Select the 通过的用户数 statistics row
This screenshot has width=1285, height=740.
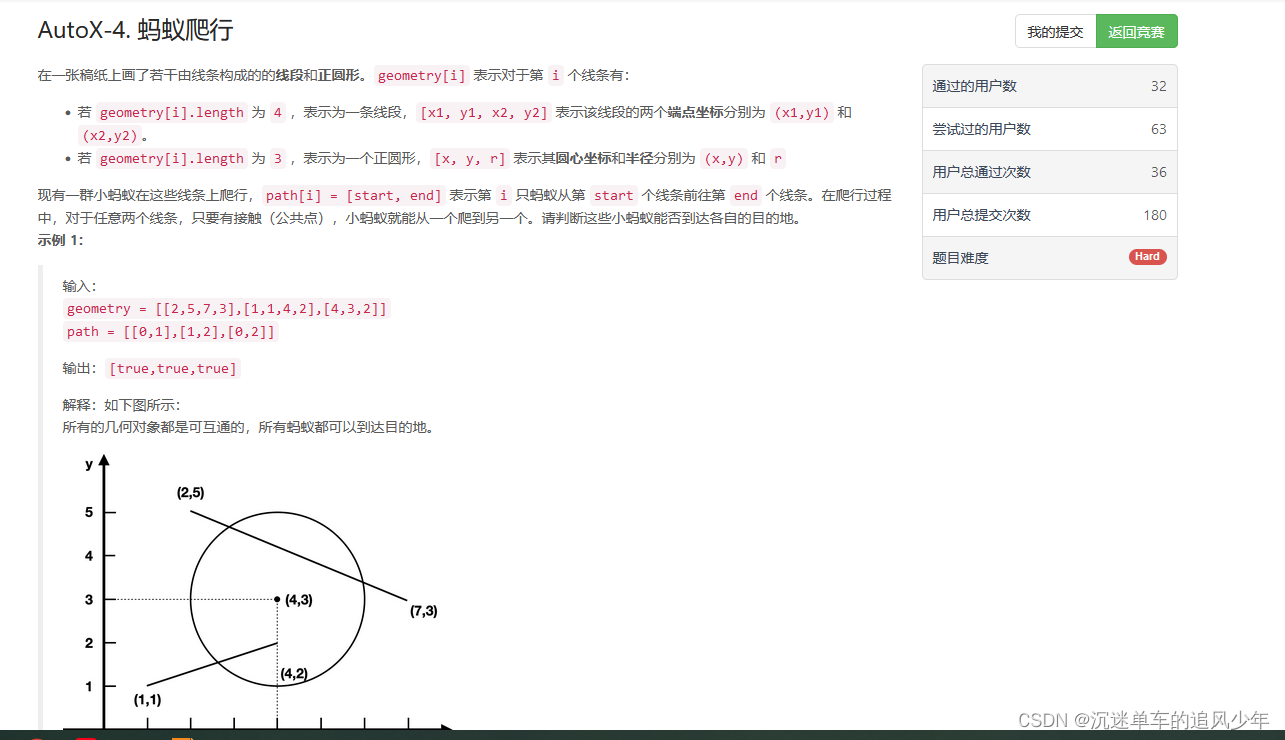point(1048,86)
